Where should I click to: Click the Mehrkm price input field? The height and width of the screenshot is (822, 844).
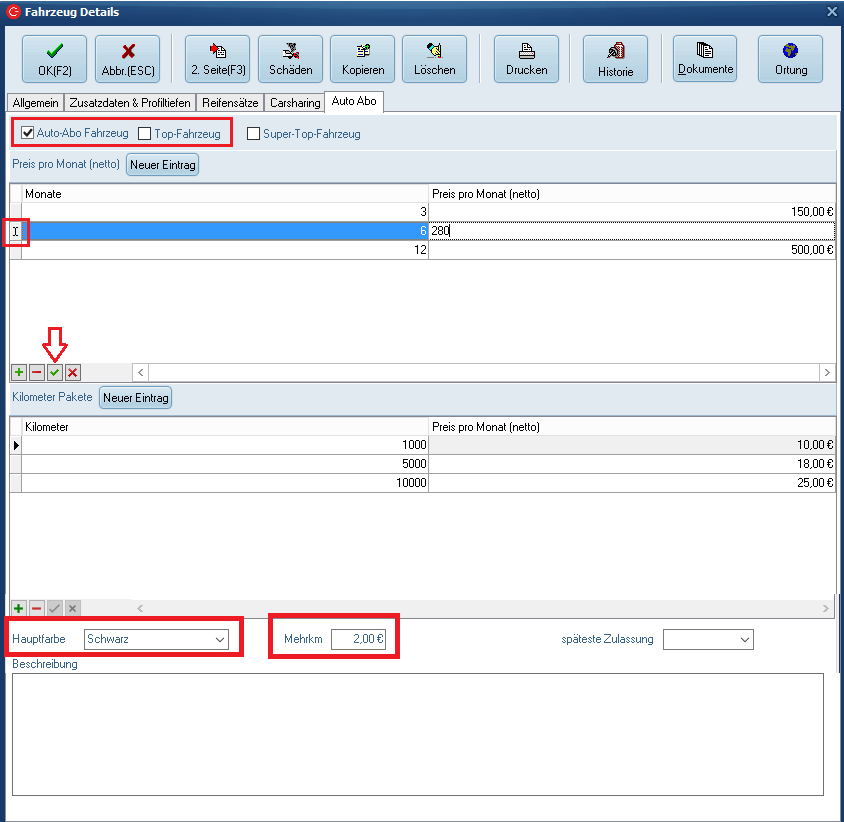click(359, 639)
